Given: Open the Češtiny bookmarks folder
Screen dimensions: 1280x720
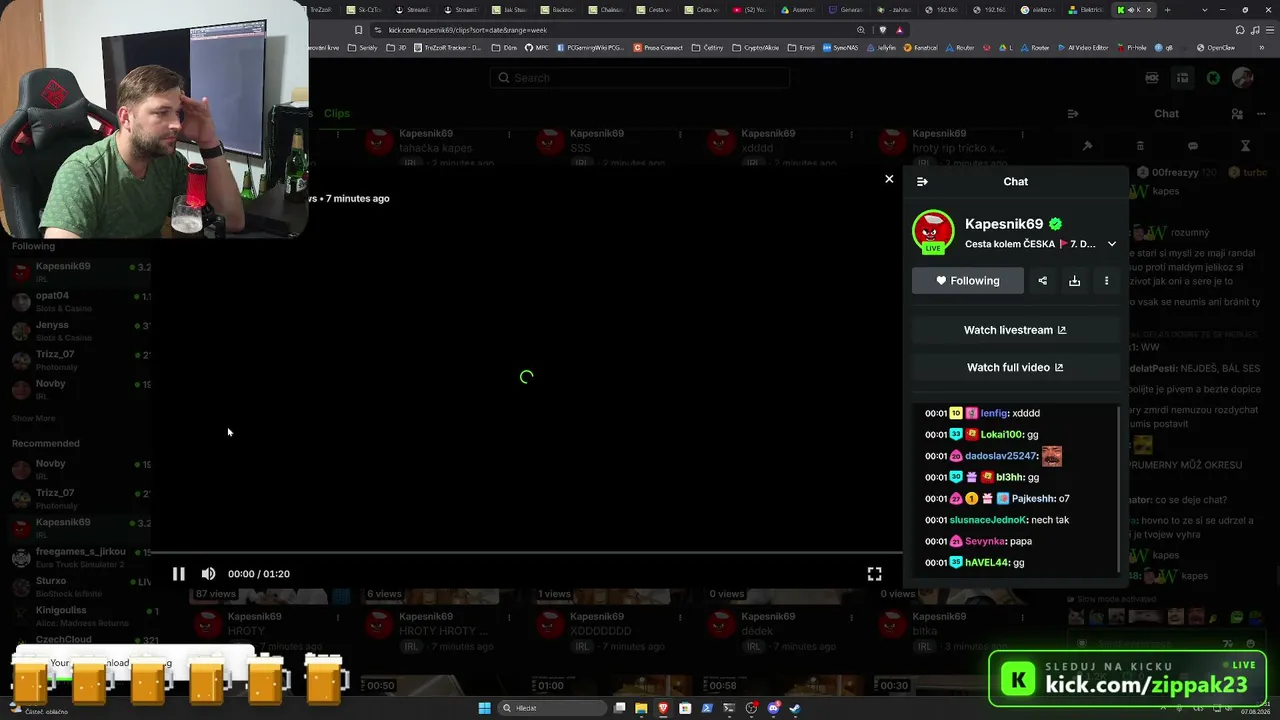Looking at the screenshot, I should click(x=707, y=48).
